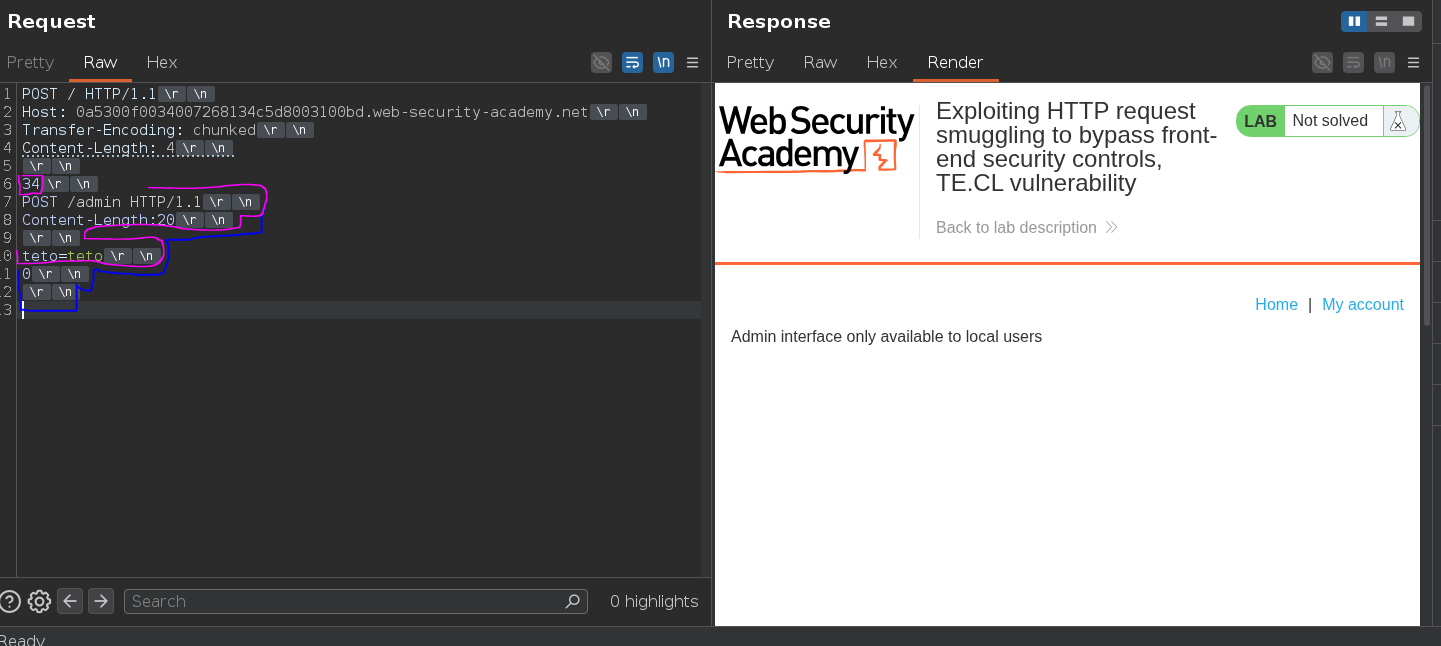Open the Hex tab in Request
Image resolution: width=1441 pixels, height=646 pixels.
(x=162, y=62)
